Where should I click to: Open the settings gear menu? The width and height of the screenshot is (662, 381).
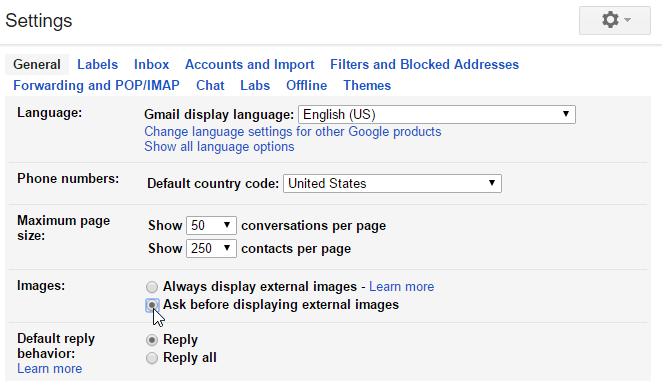pos(615,20)
